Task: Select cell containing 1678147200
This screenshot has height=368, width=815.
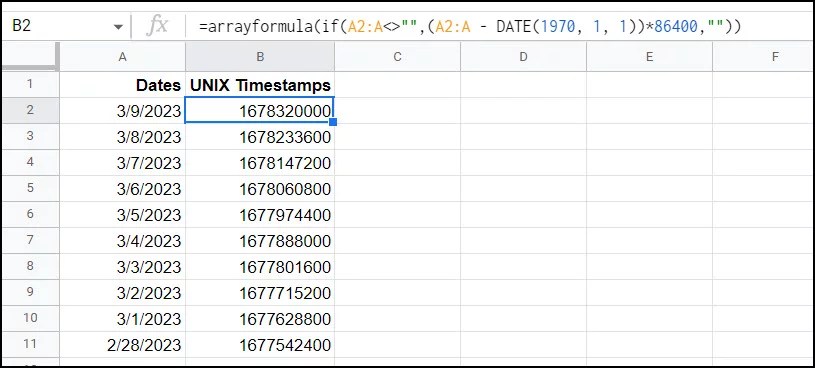Action: point(260,162)
